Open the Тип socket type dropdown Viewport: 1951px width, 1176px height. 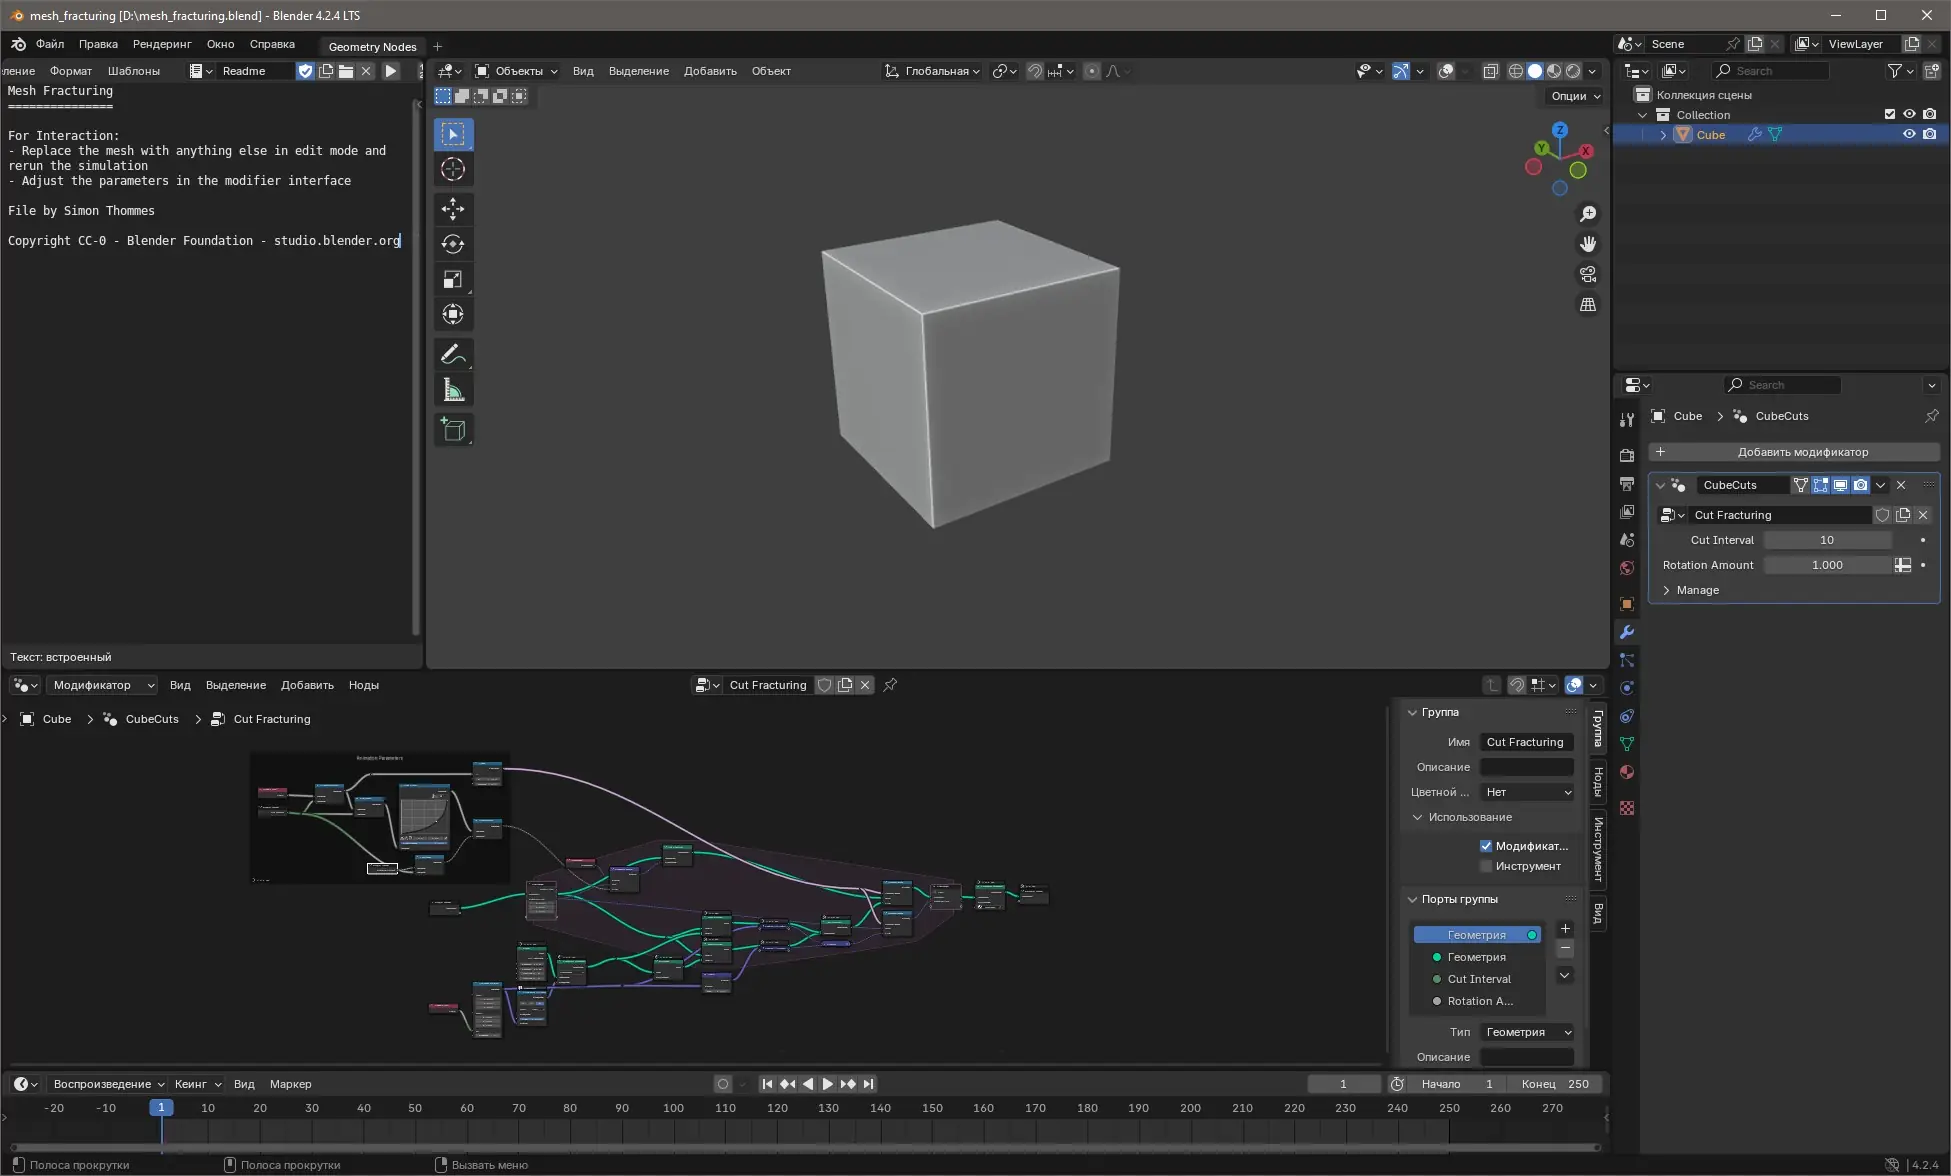point(1527,1032)
